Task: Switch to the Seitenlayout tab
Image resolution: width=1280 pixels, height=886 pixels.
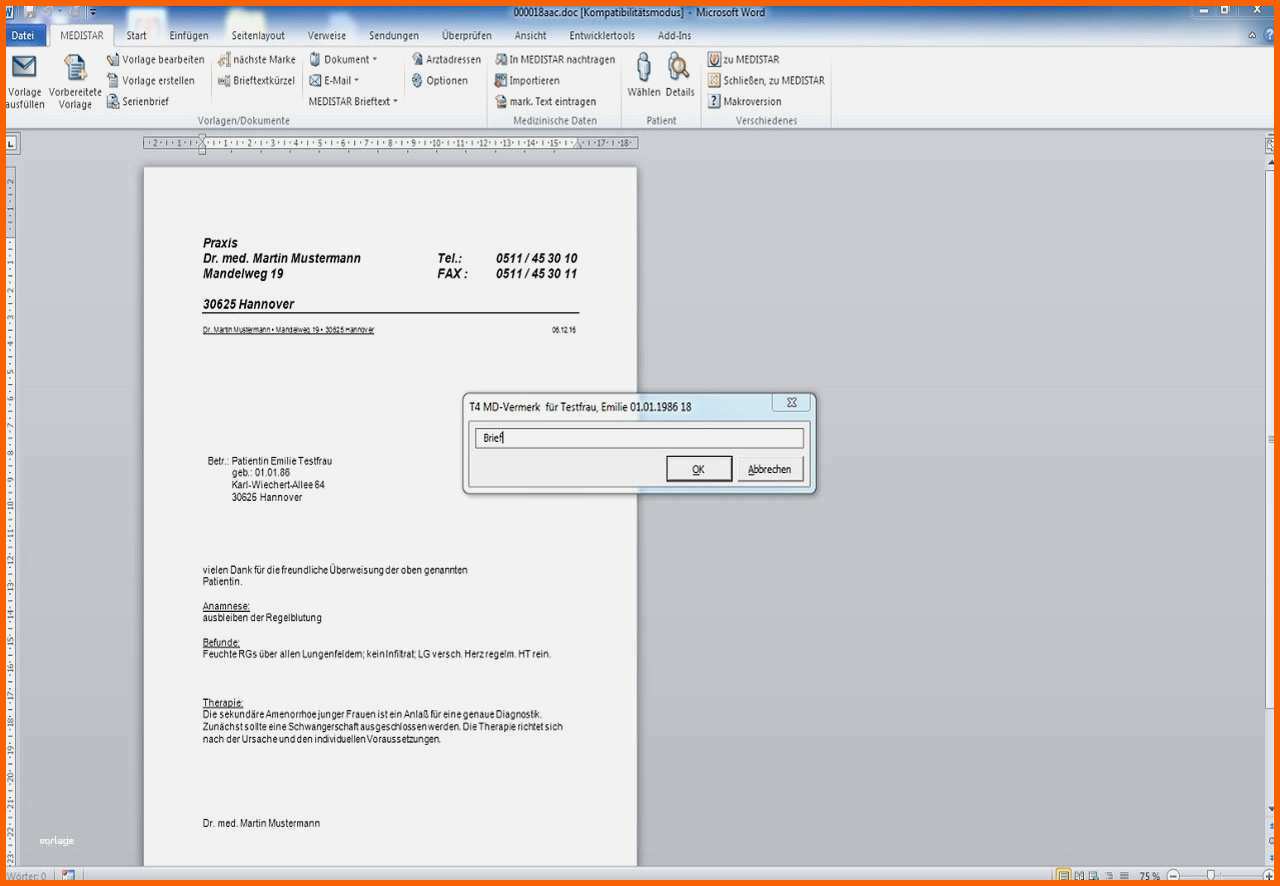Action: tap(258, 36)
